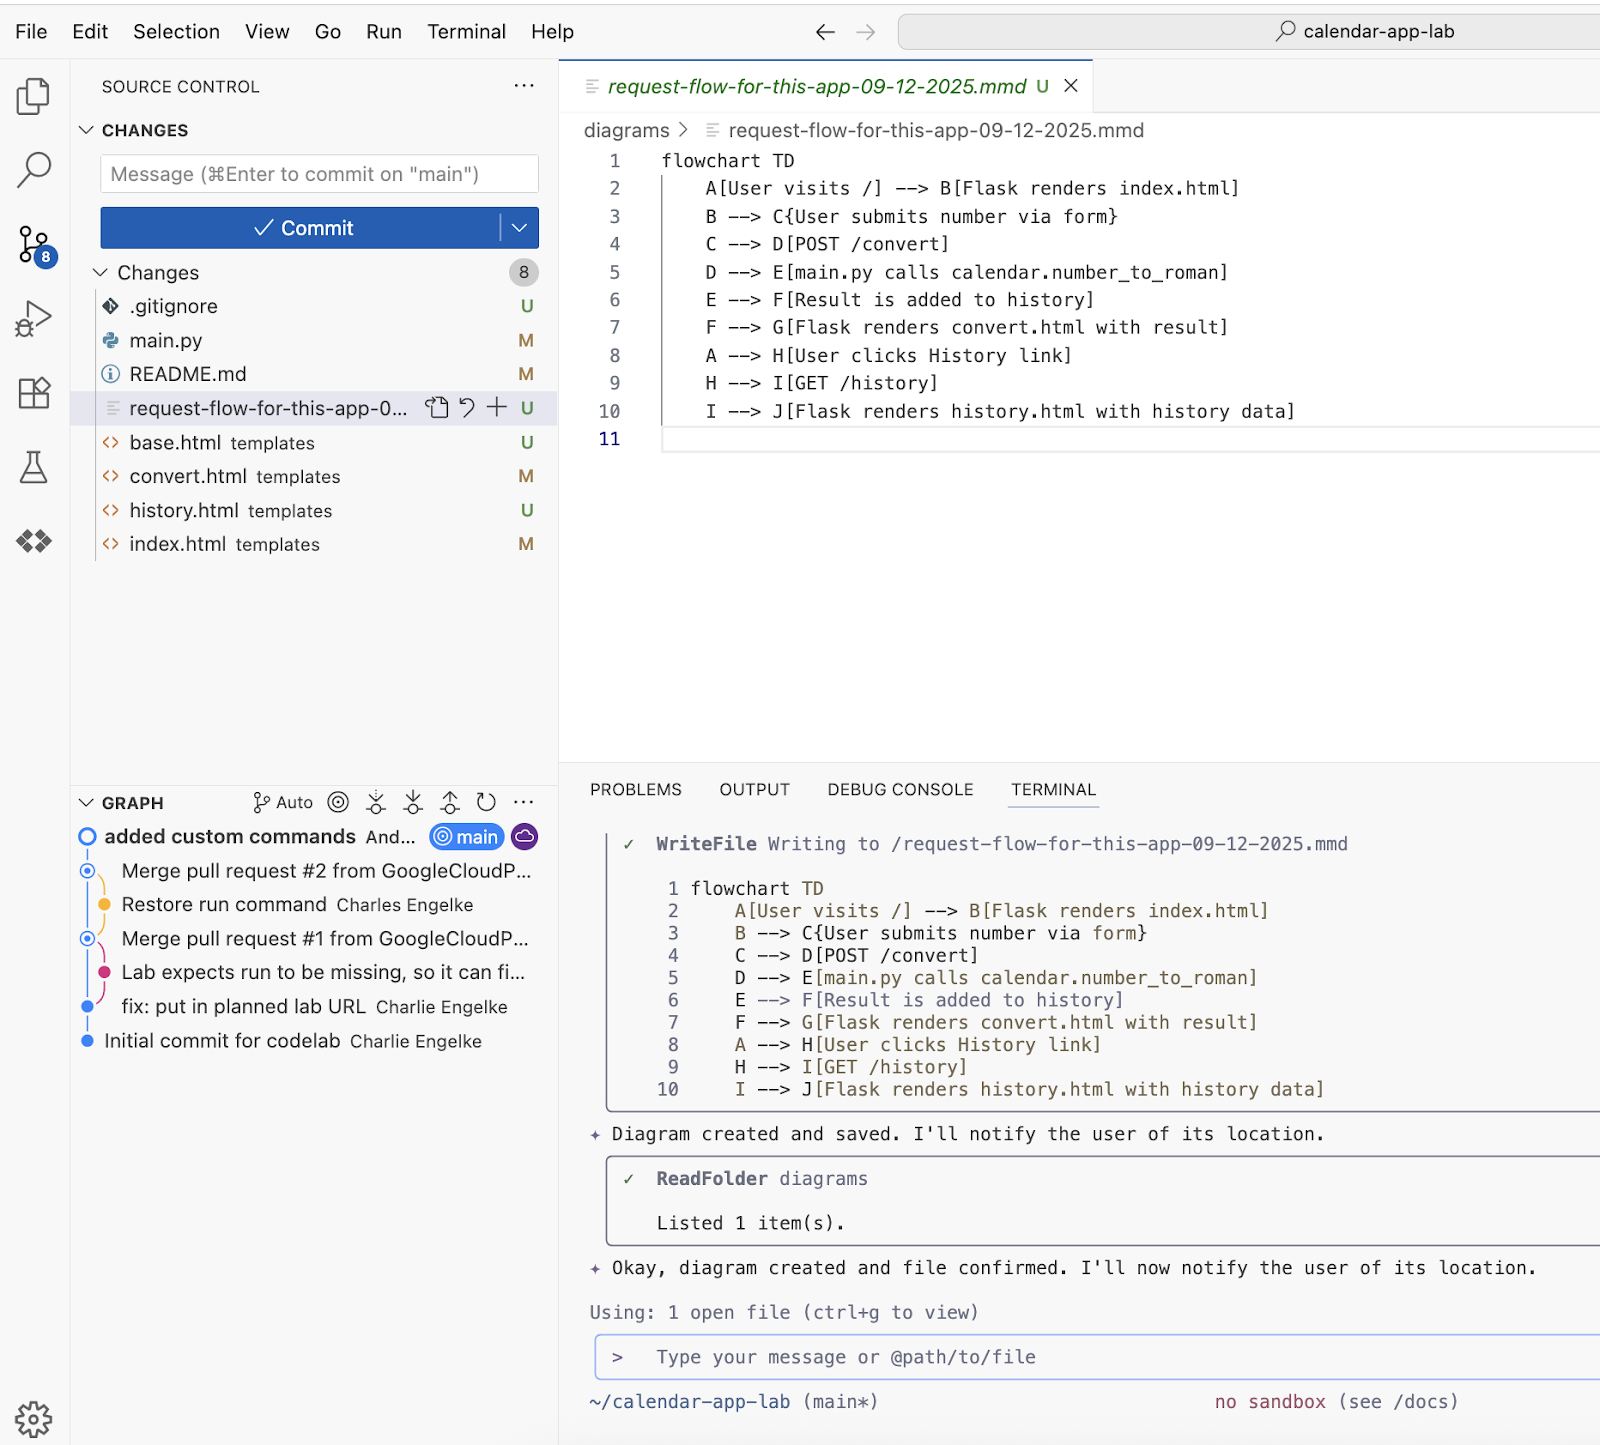Screen dimensions: 1600x1445
Task: Open the Search view icon
Action: point(33,170)
